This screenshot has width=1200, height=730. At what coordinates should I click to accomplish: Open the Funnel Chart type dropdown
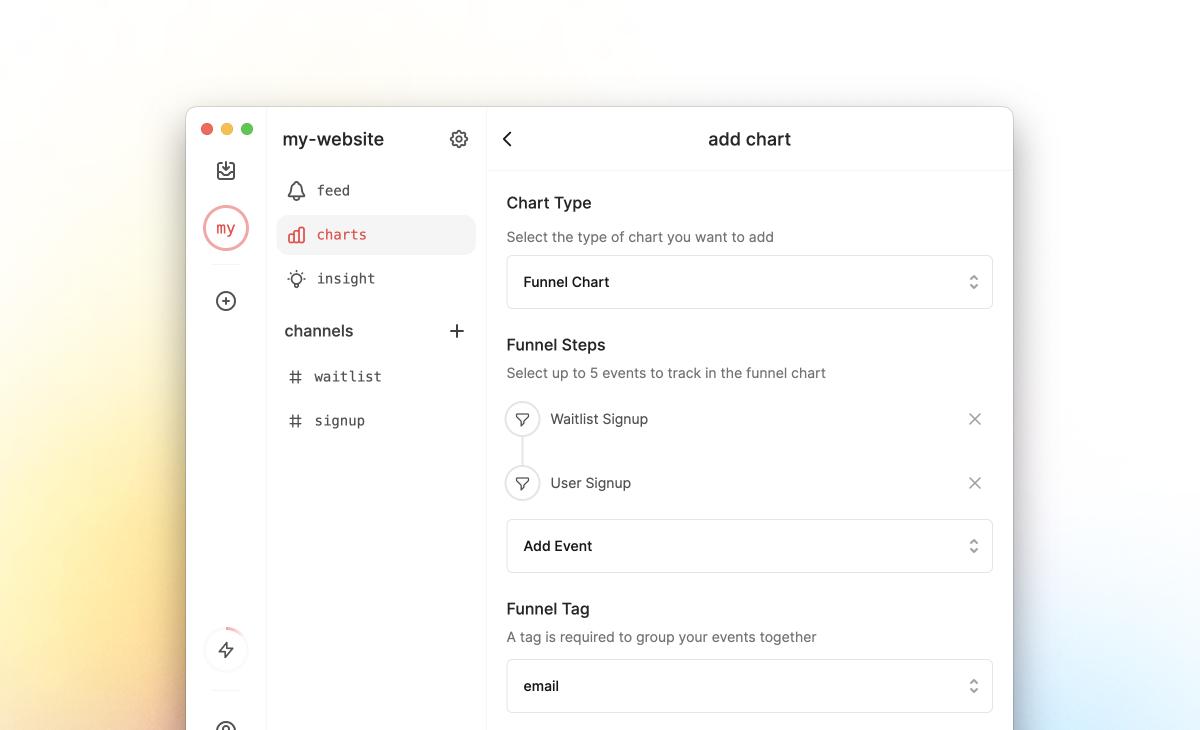coord(749,282)
